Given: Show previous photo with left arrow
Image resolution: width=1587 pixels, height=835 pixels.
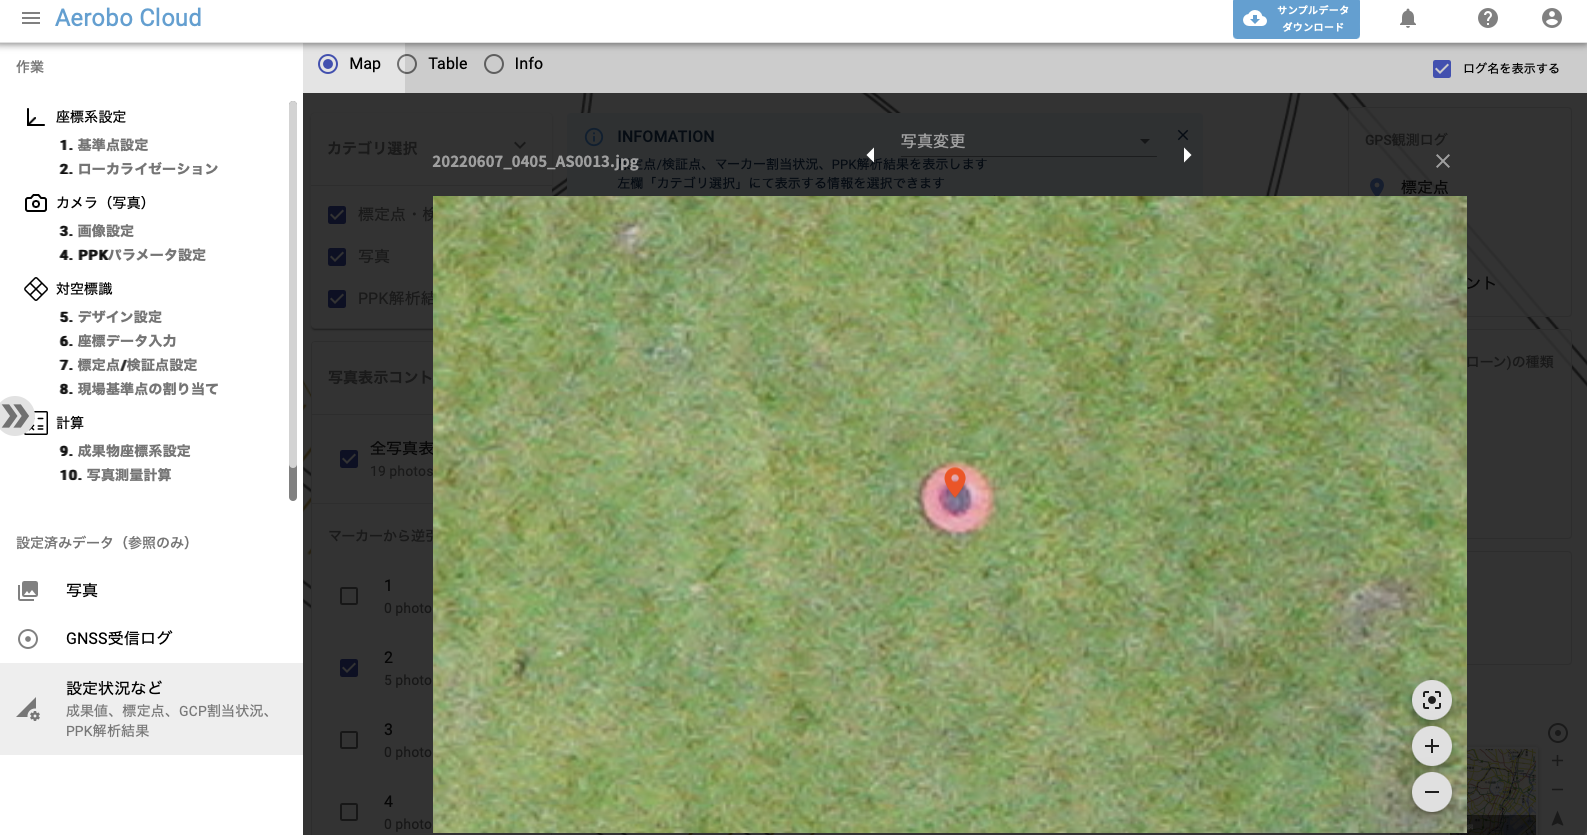Looking at the screenshot, I should (x=871, y=155).
